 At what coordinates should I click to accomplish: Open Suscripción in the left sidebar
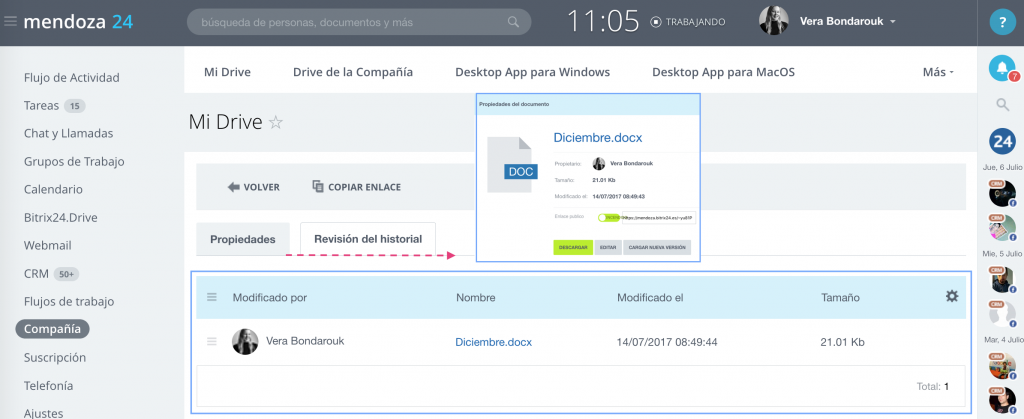(x=55, y=358)
